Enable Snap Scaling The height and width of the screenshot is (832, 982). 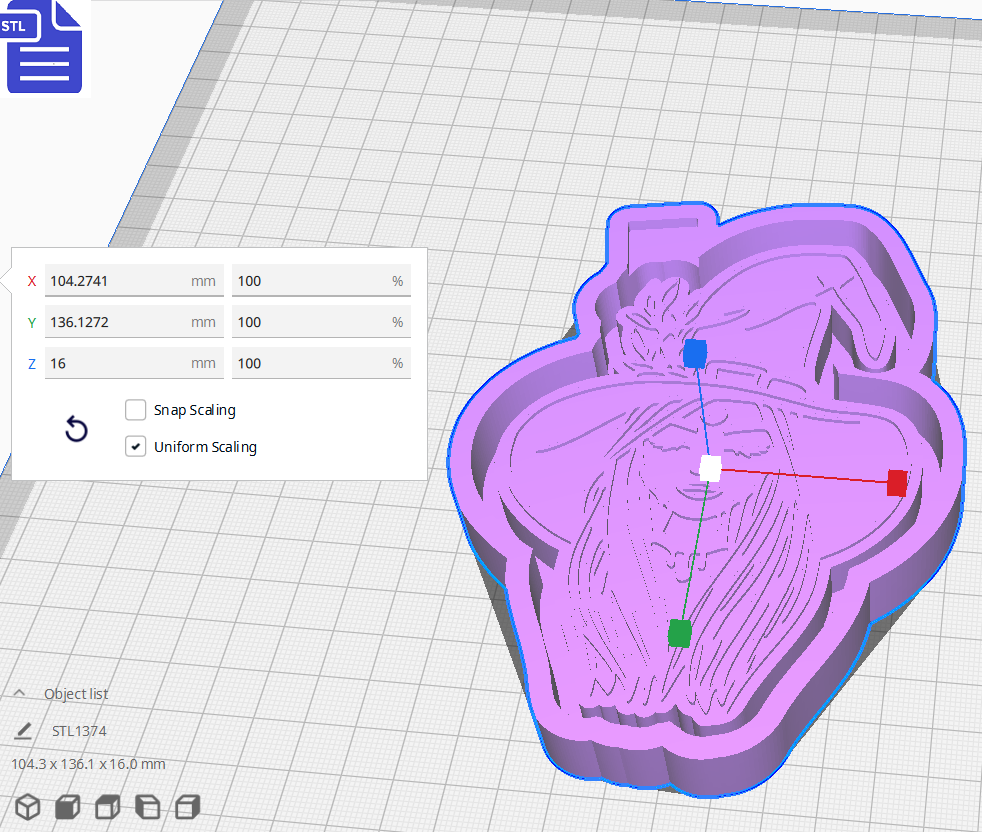pyautogui.click(x=136, y=410)
